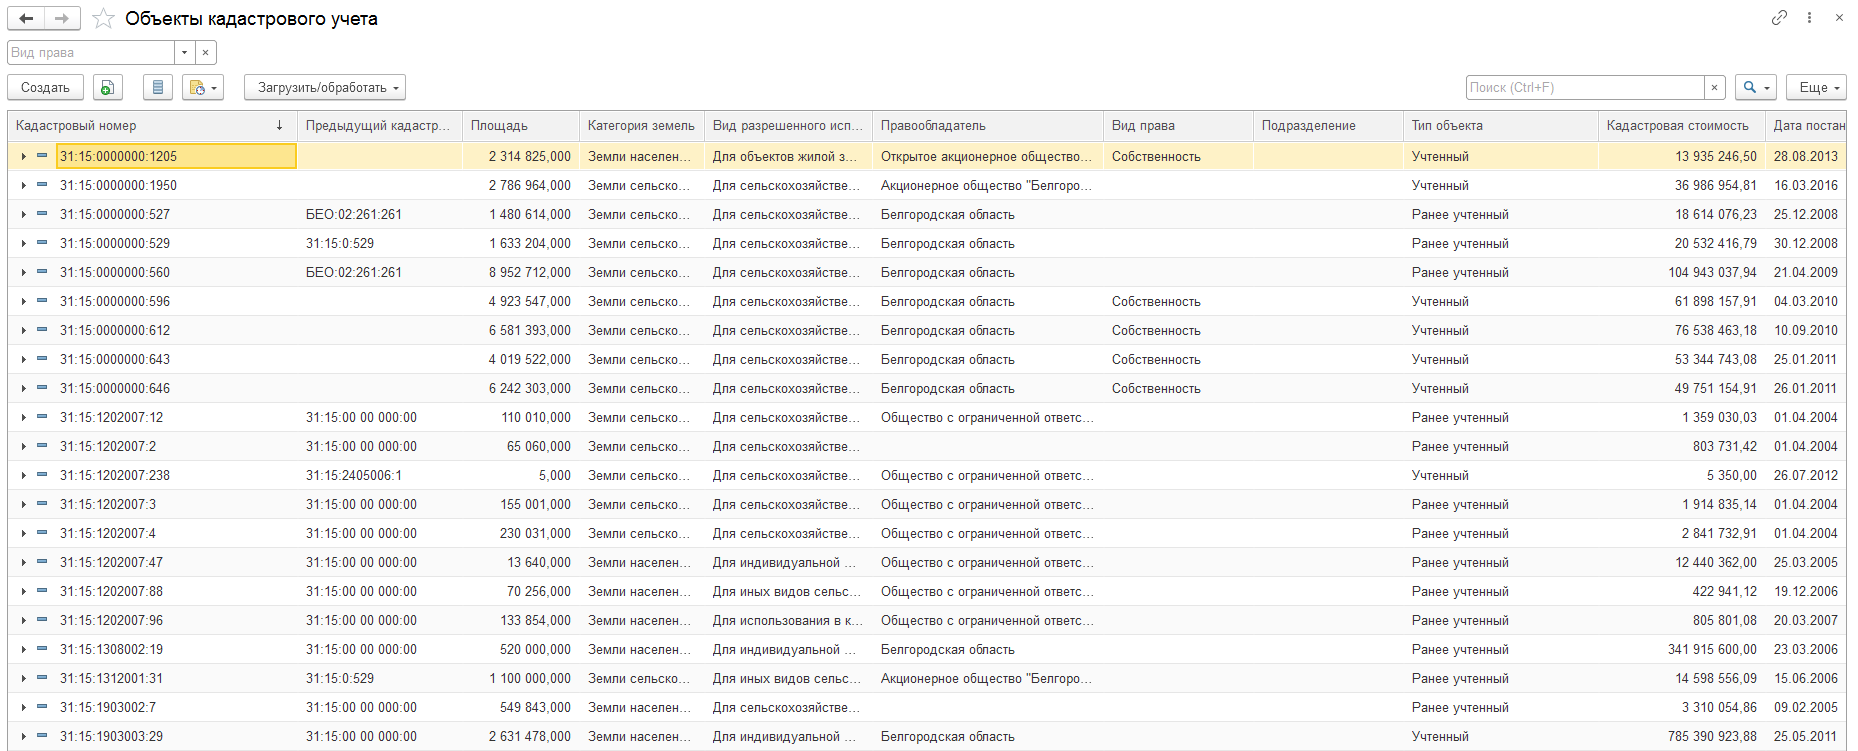Open the Еще menu
The width and height of the screenshot is (1858, 751).
click(x=1815, y=88)
